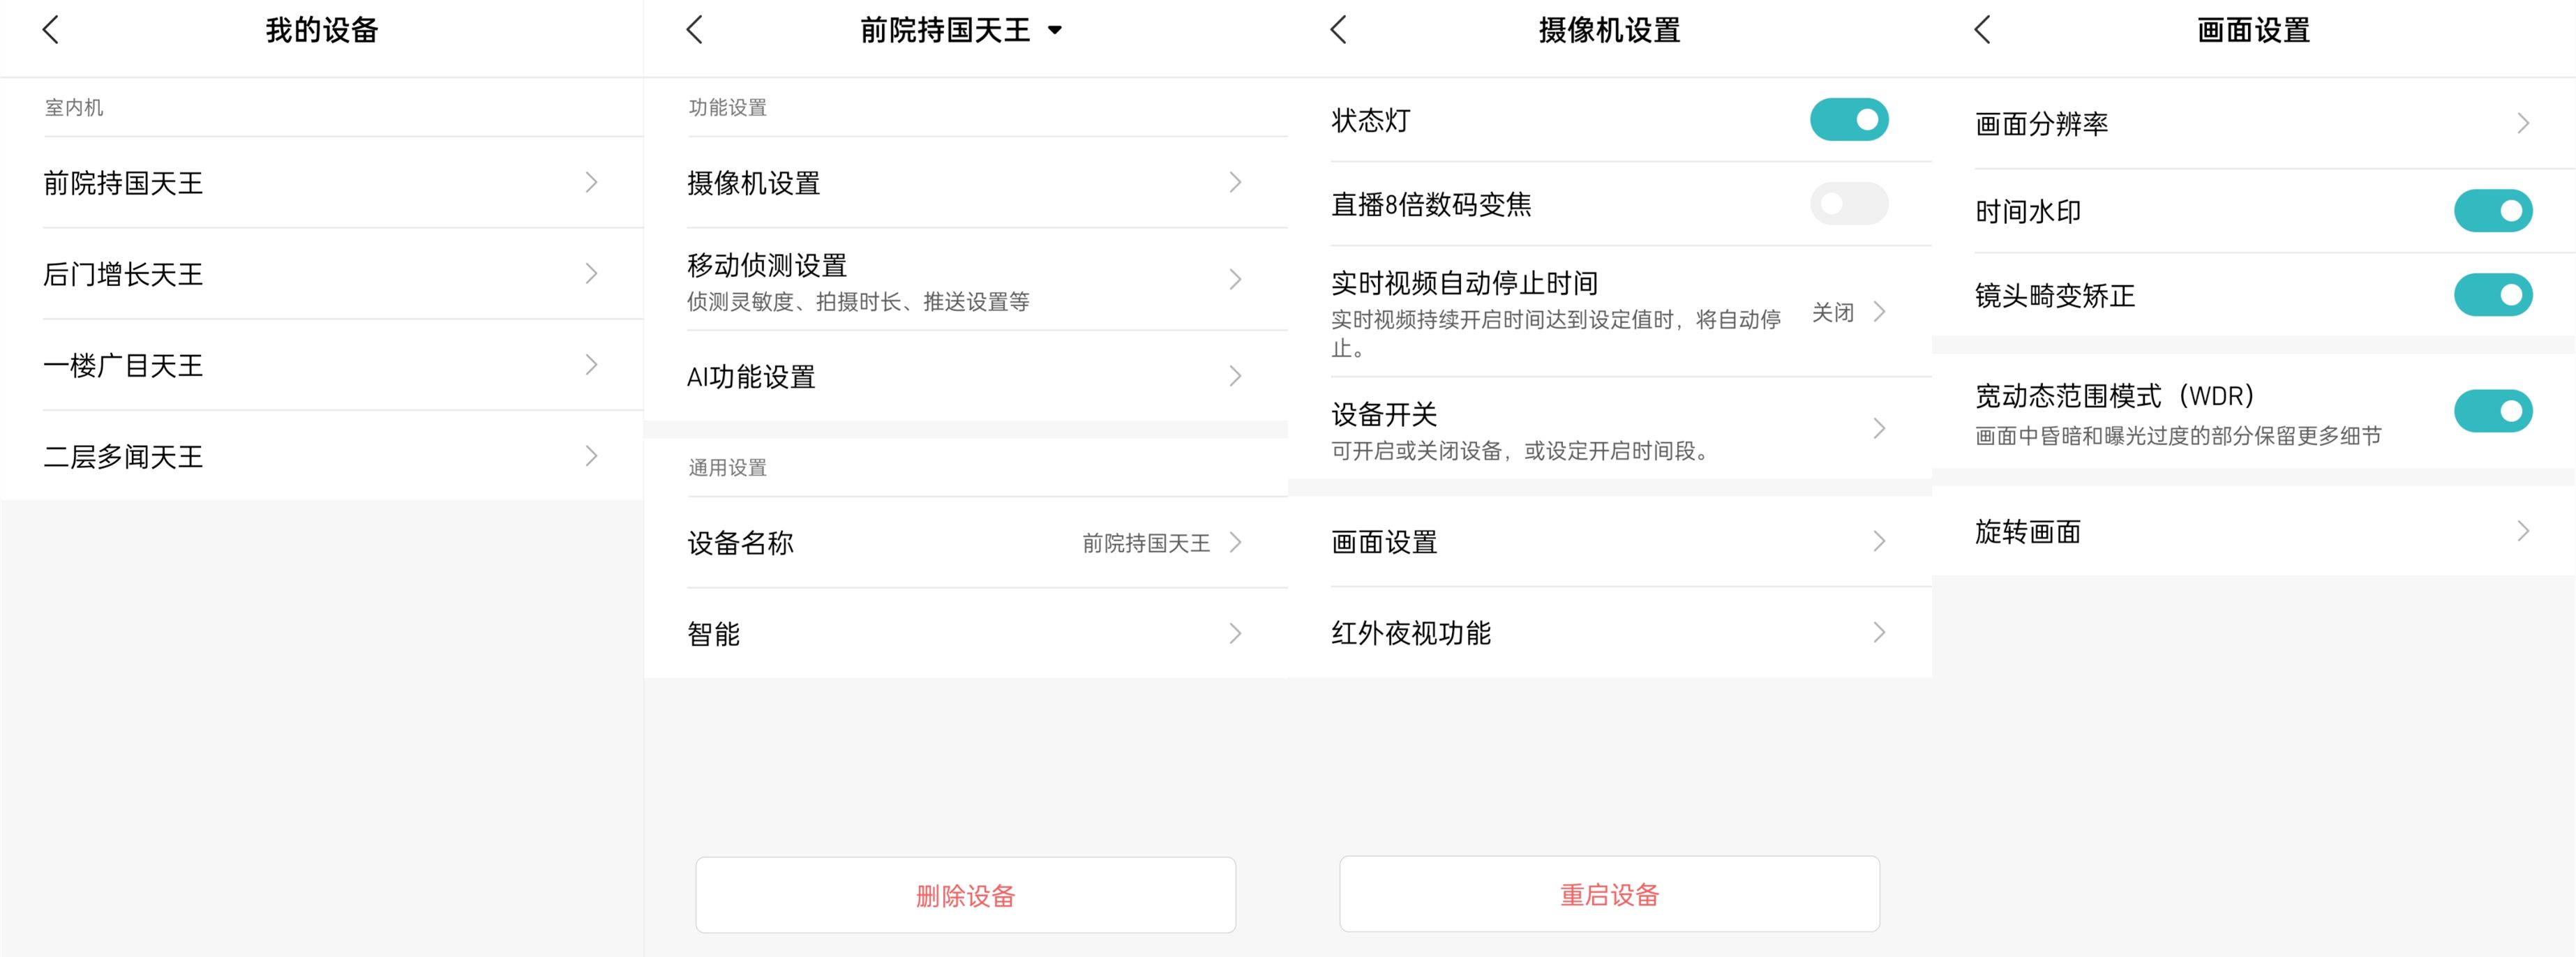The image size is (2576, 957).
Task: Open 设备名称 setting
Action: coord(966,543)
